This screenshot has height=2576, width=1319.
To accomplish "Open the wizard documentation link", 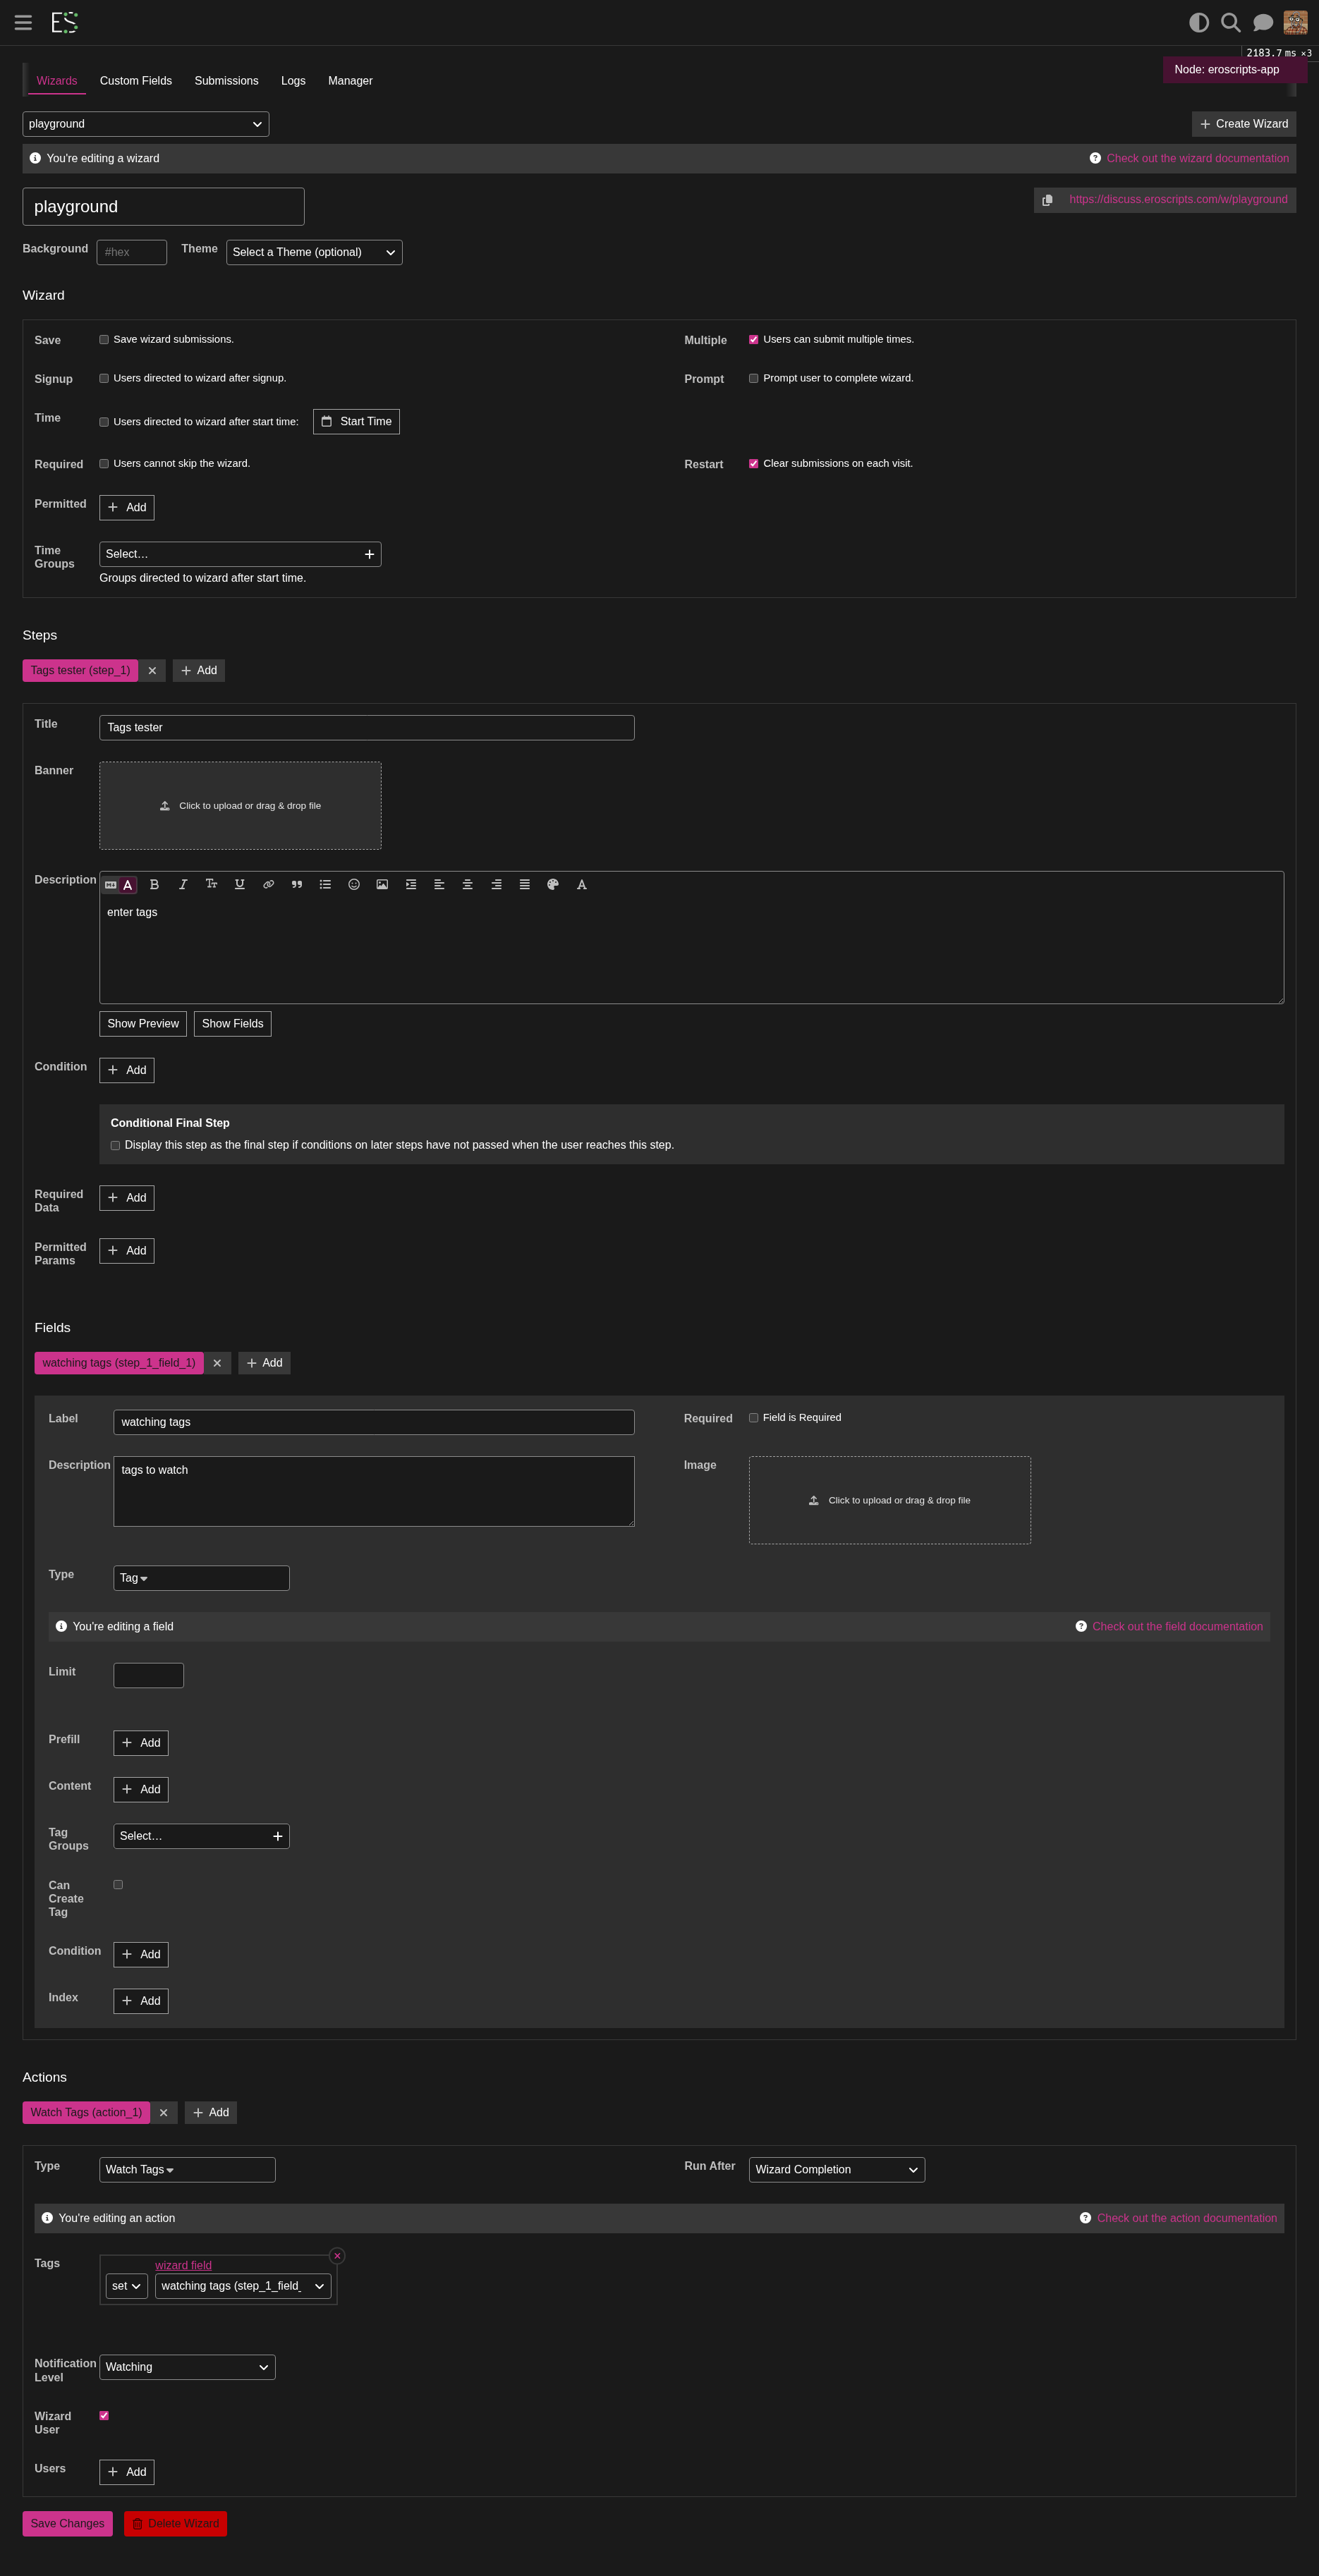I will tap(1197, 158).
